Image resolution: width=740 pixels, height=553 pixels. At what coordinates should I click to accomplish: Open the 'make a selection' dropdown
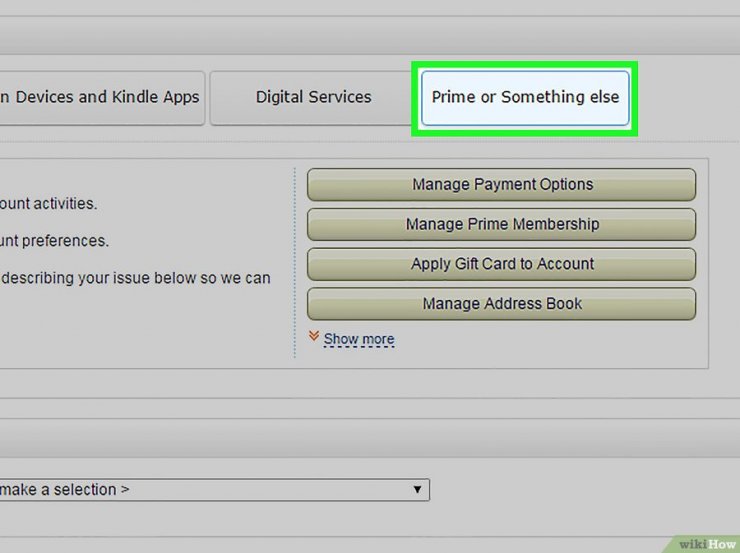pos(214,490)
